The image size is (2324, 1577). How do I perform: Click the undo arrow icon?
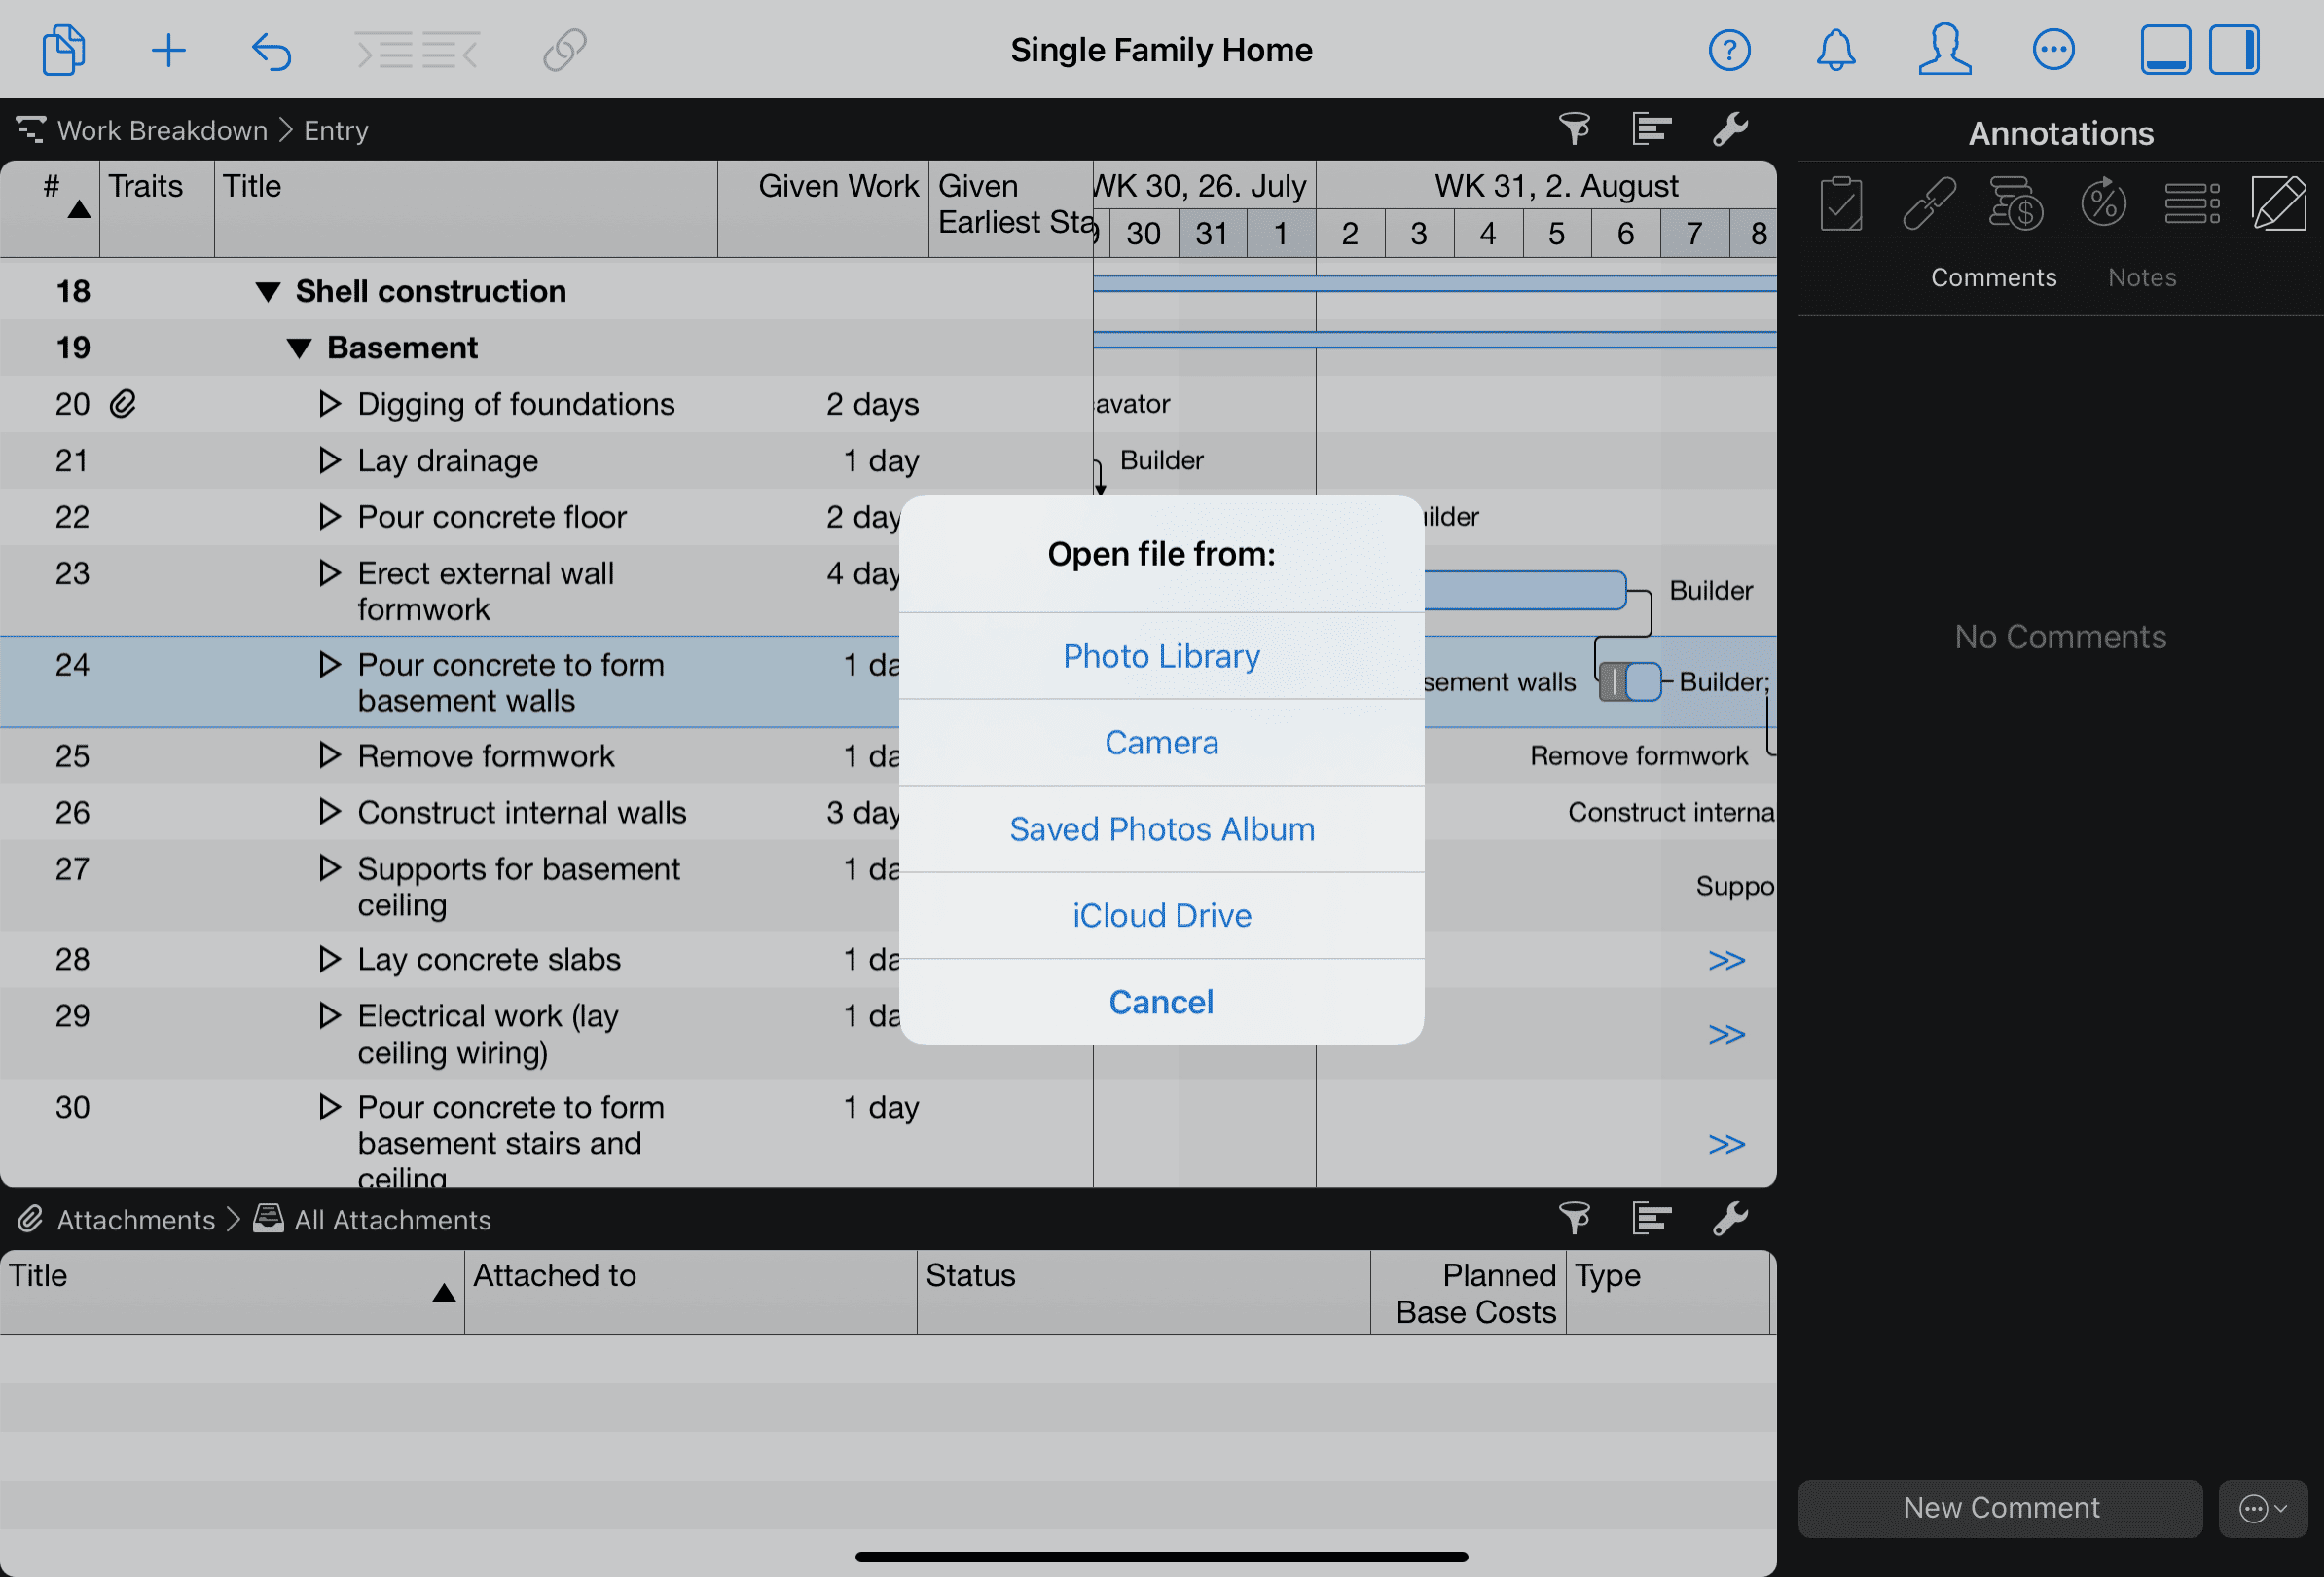[271, 50]
